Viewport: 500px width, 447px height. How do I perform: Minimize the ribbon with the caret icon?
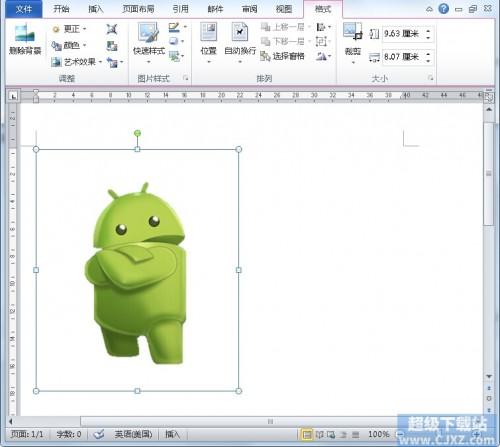pyautogui.click(x=429, y=9)
